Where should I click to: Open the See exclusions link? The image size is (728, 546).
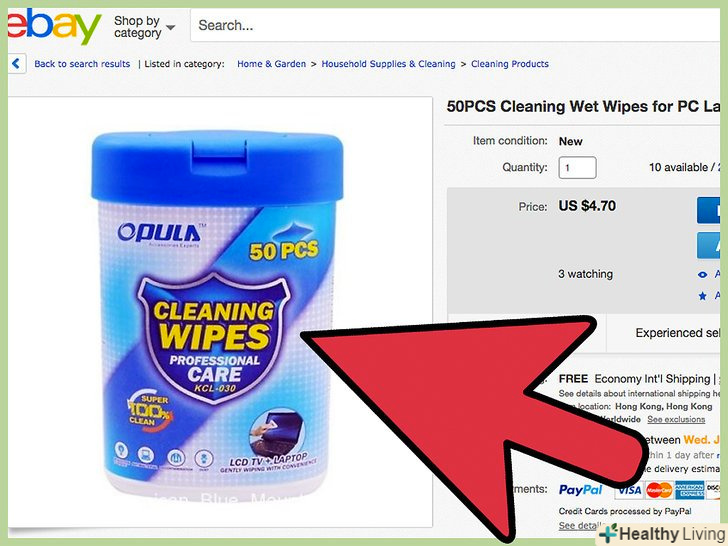click(x=676, y=419)
